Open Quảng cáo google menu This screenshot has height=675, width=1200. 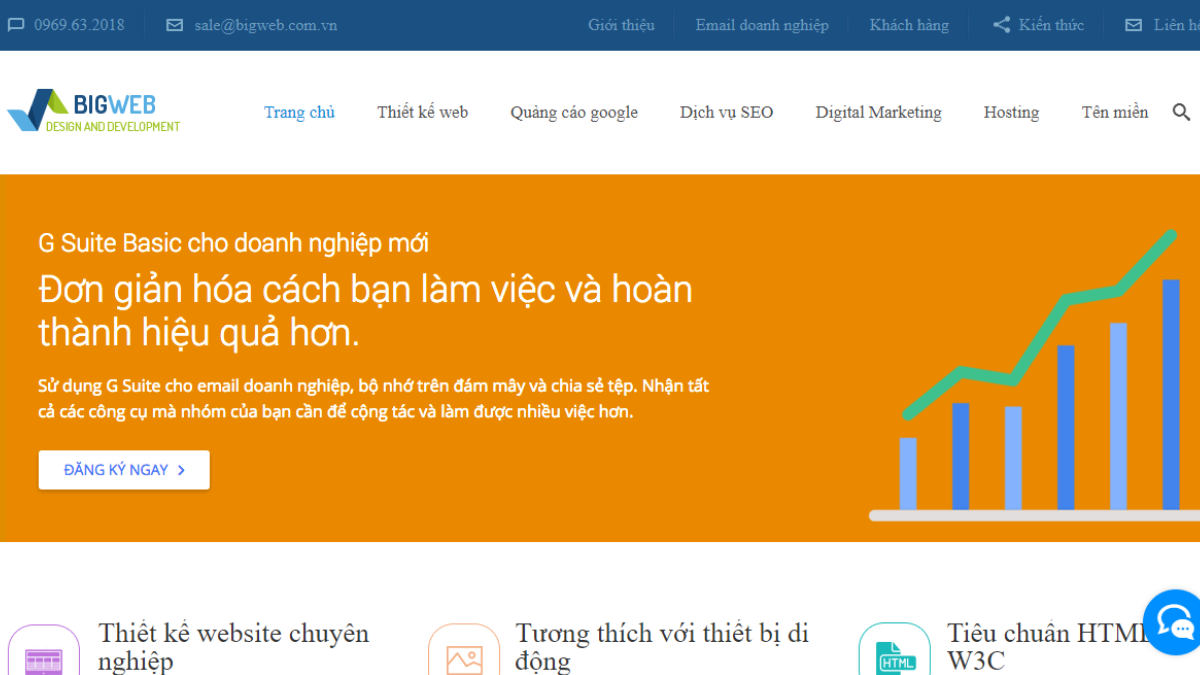pos(574,113)
